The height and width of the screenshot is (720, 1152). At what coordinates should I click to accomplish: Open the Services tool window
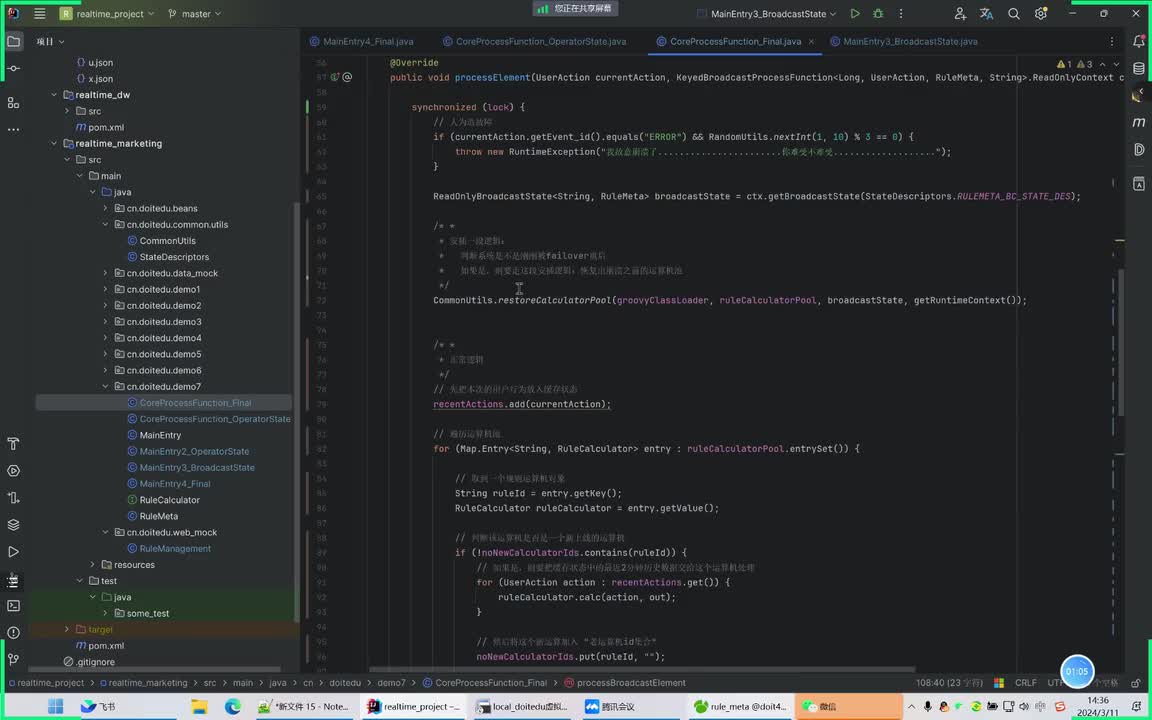pos(13,471)
